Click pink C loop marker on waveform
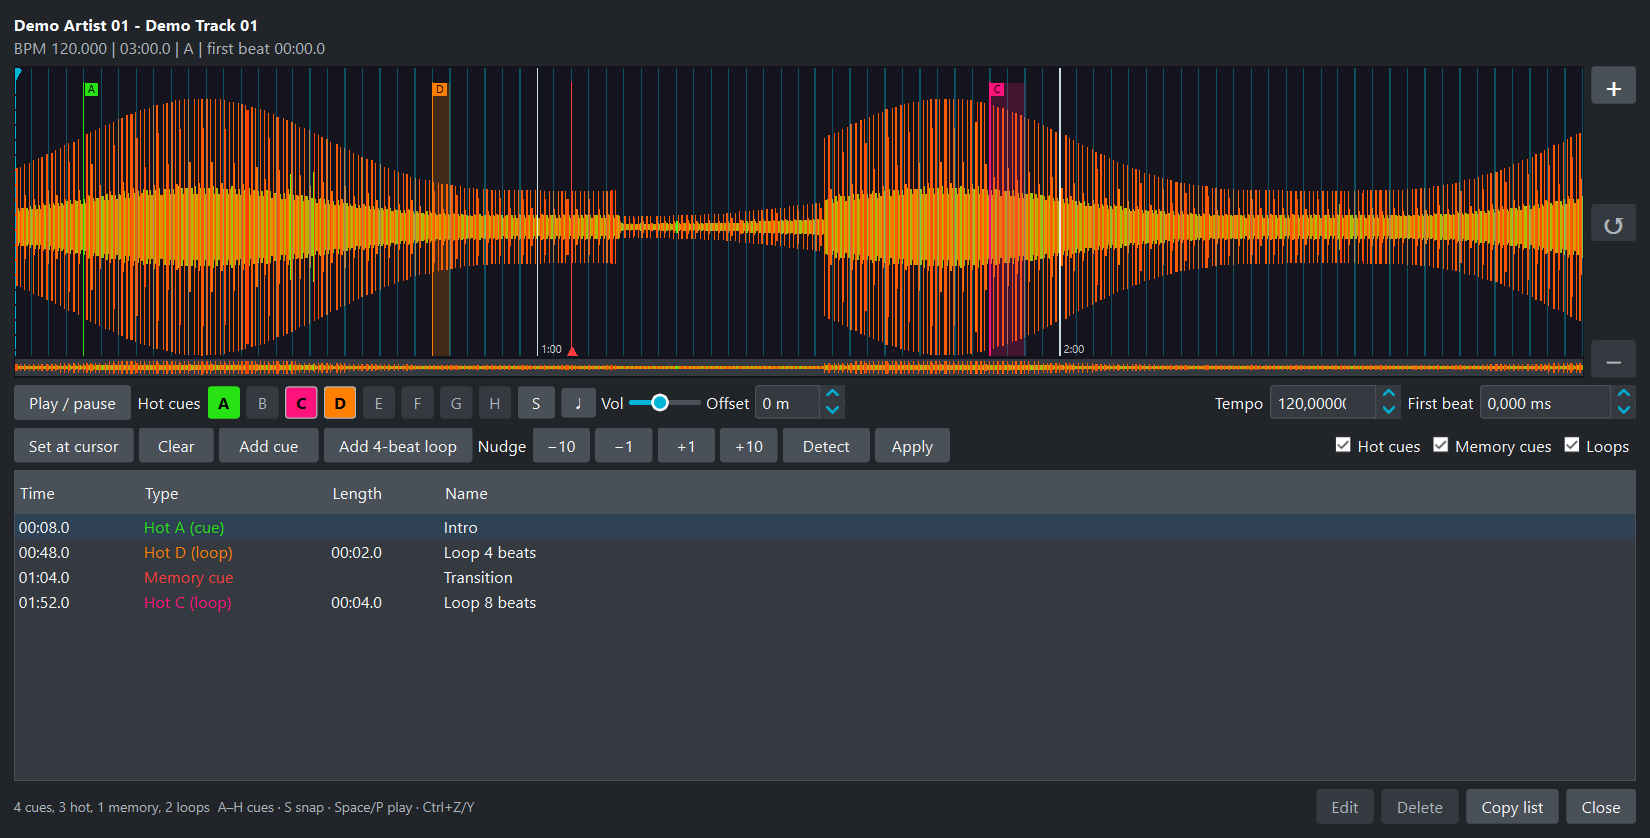1650x838 pixels. point(997,89)
